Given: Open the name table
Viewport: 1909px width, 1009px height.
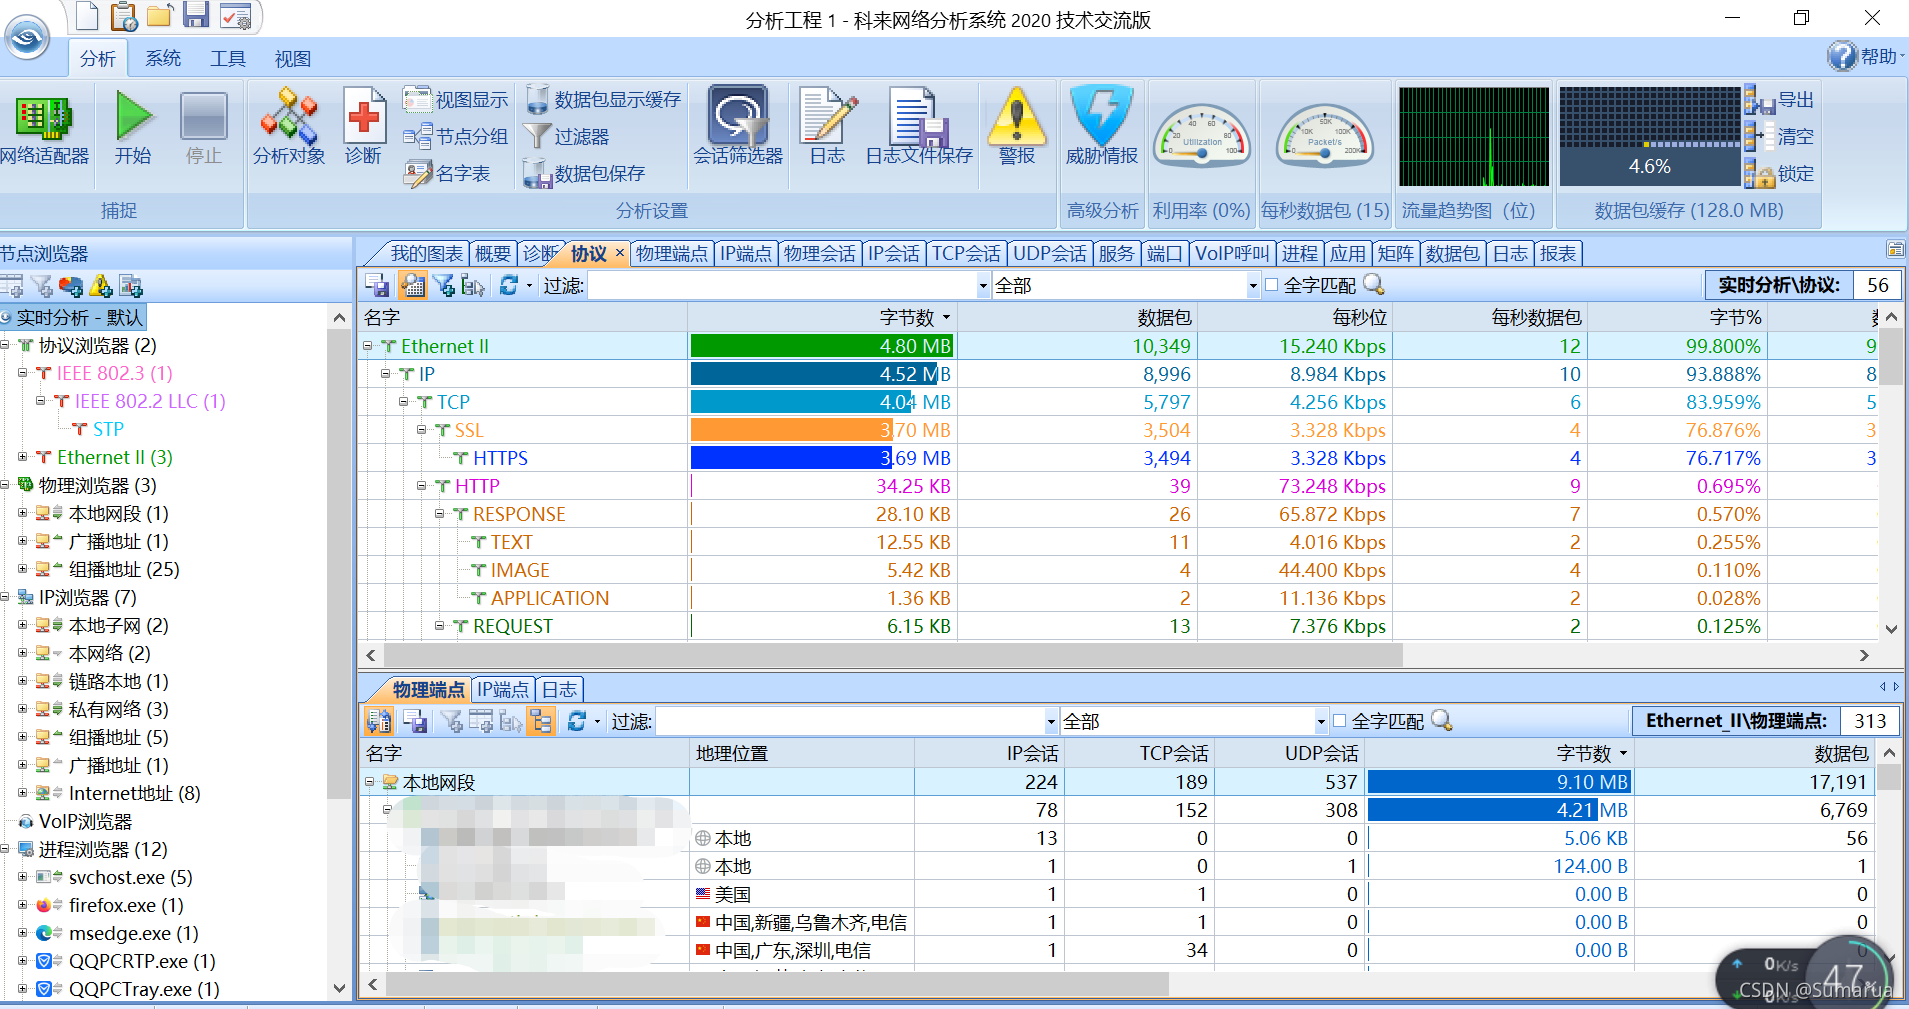Looking at the screenshot, I should [x=447, y=174].
